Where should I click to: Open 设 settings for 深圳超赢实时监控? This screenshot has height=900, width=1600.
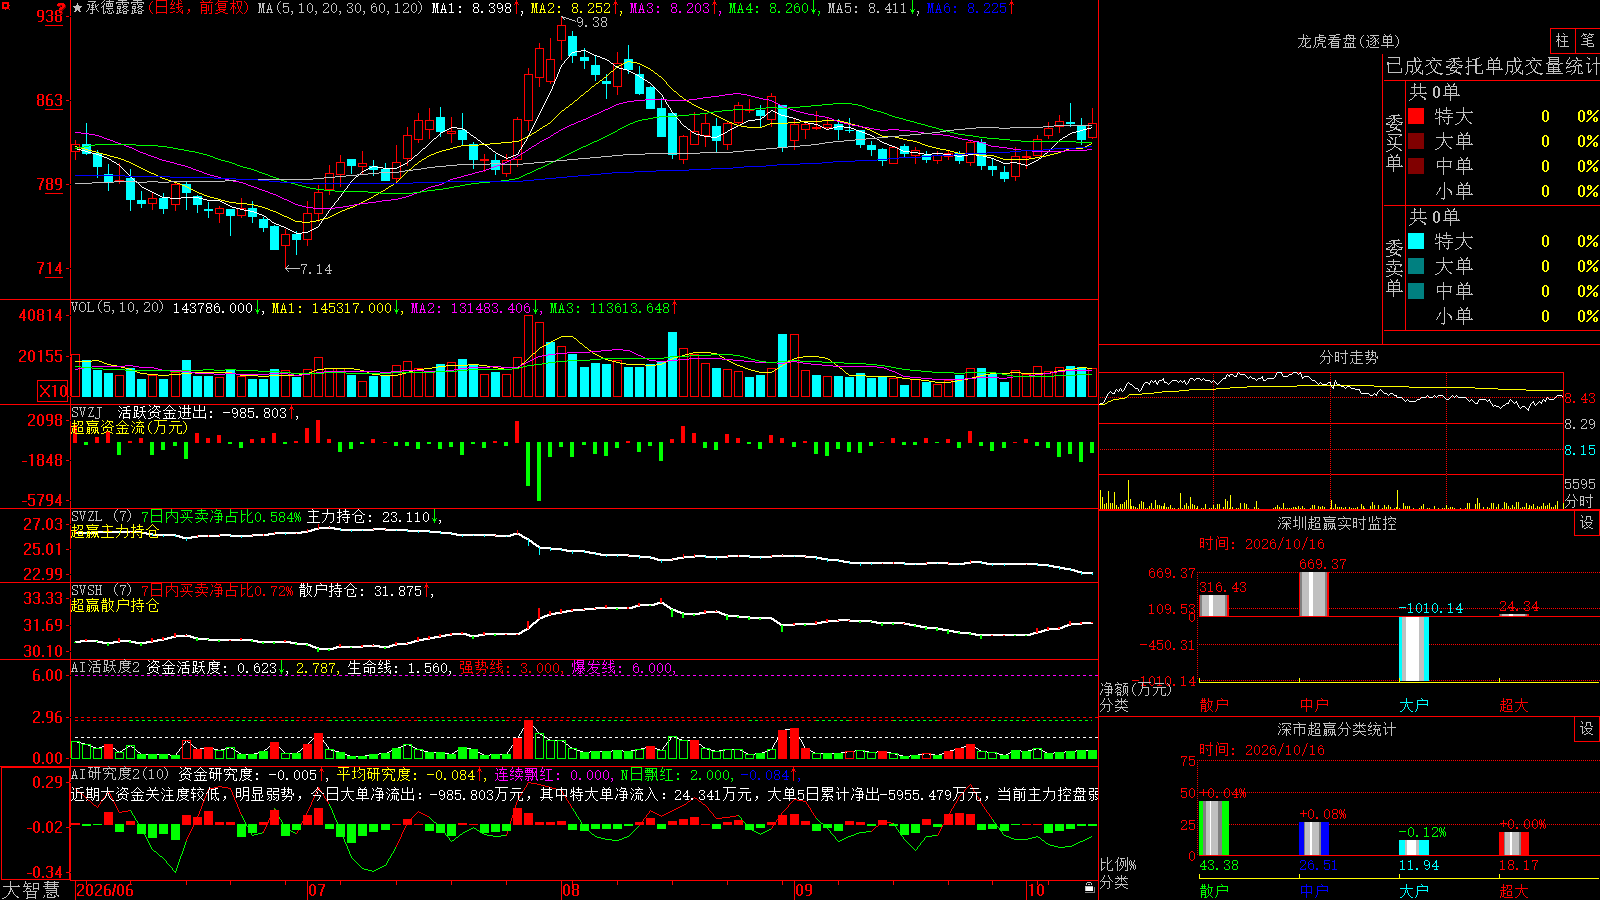pyautogui.click(x=1587, y=523)
